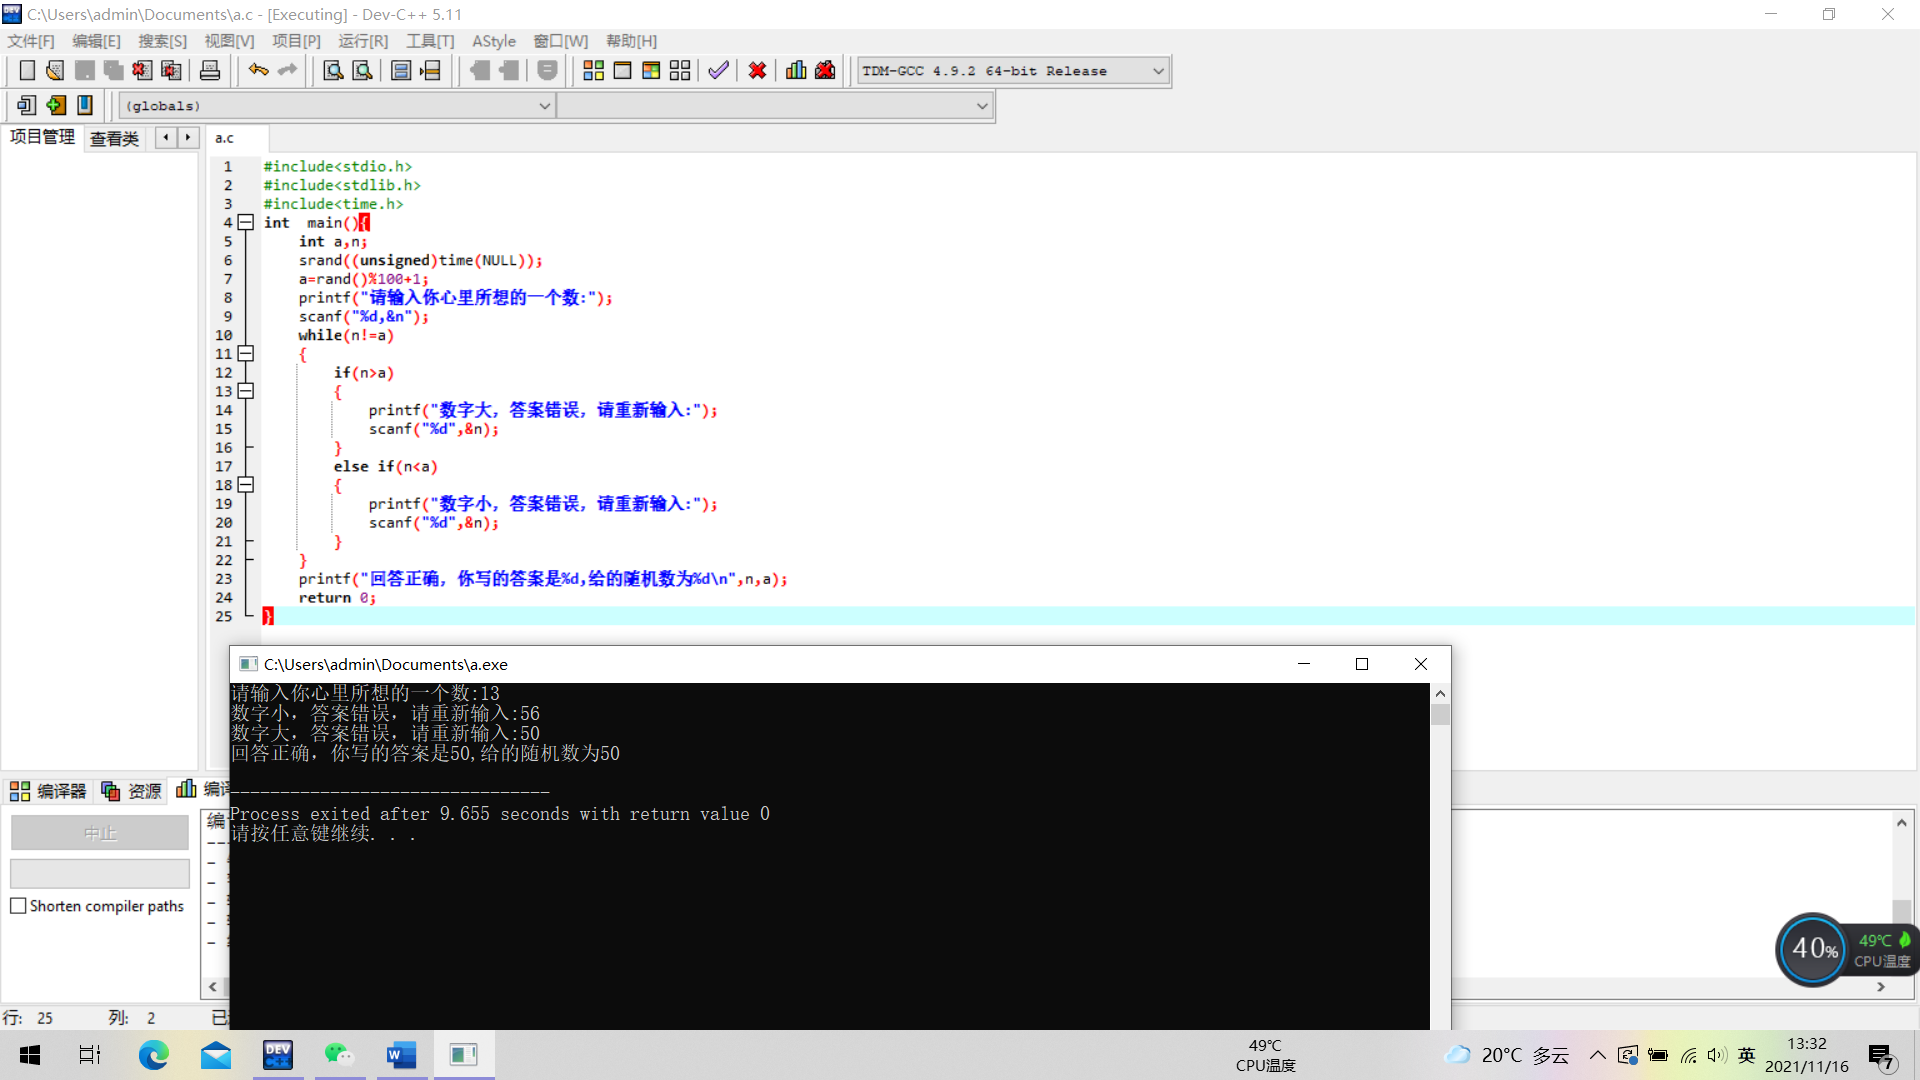Screen dimensions: 1920x1080
Task: Click the Print toolbar icon
Action: point(210,71)
